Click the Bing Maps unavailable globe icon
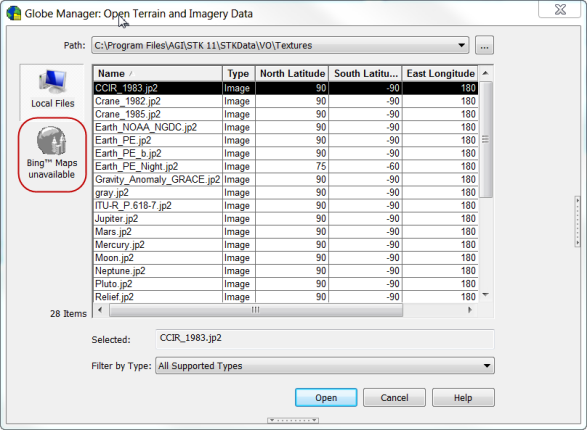 point(52,141)
